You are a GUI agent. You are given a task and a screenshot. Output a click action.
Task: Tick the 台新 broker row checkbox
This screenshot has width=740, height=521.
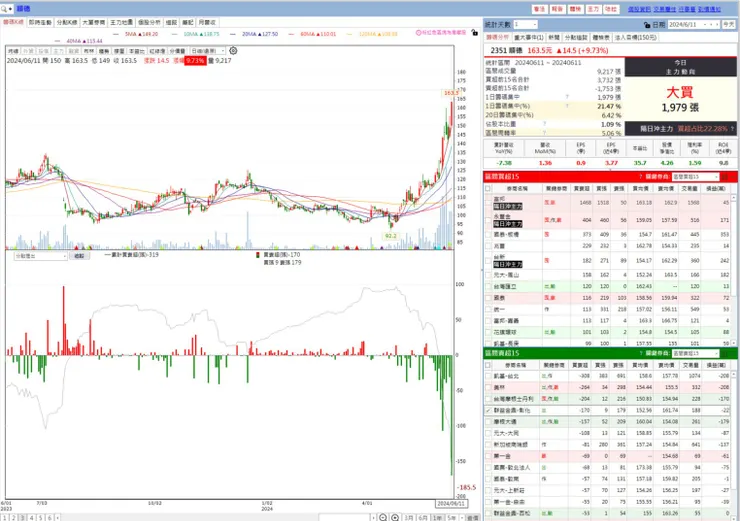[488, 260]
